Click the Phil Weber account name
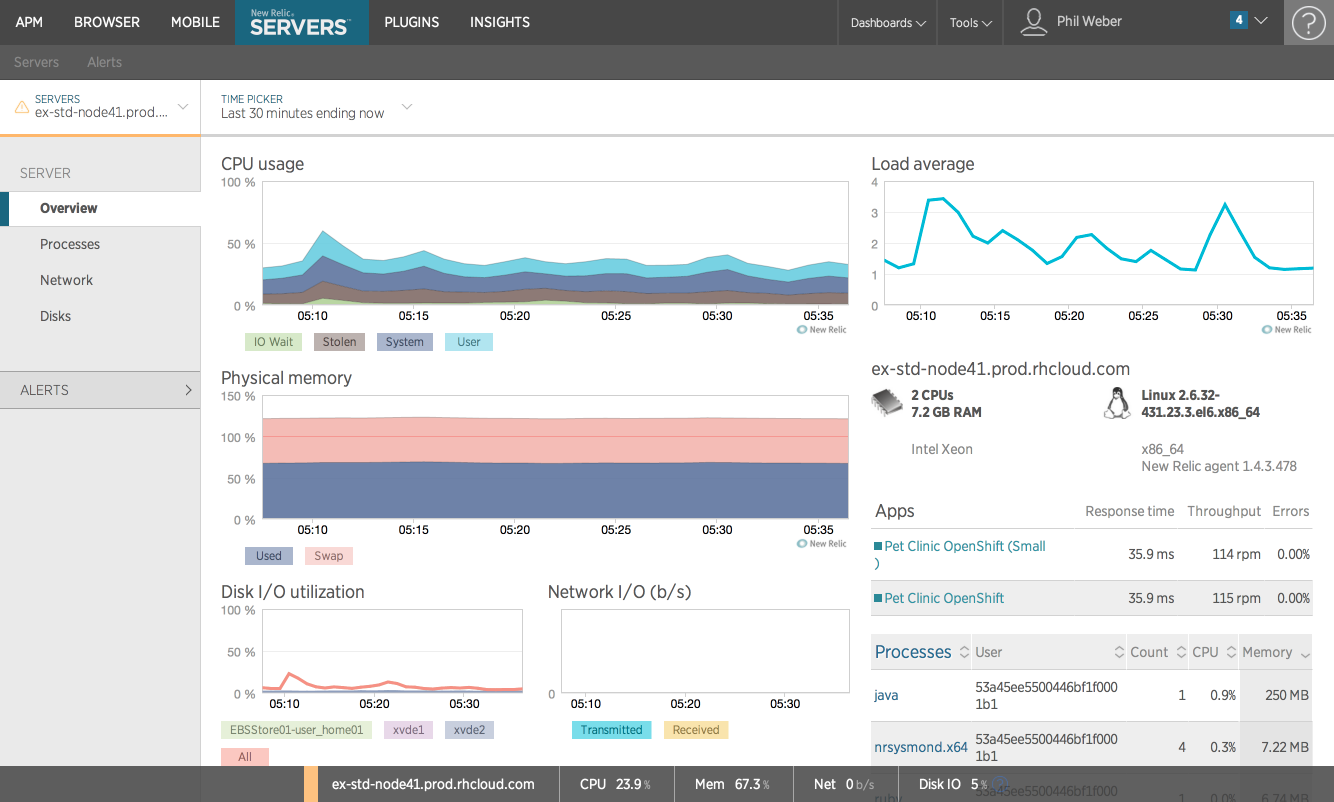1334x802 pixels. point(1089,21)
